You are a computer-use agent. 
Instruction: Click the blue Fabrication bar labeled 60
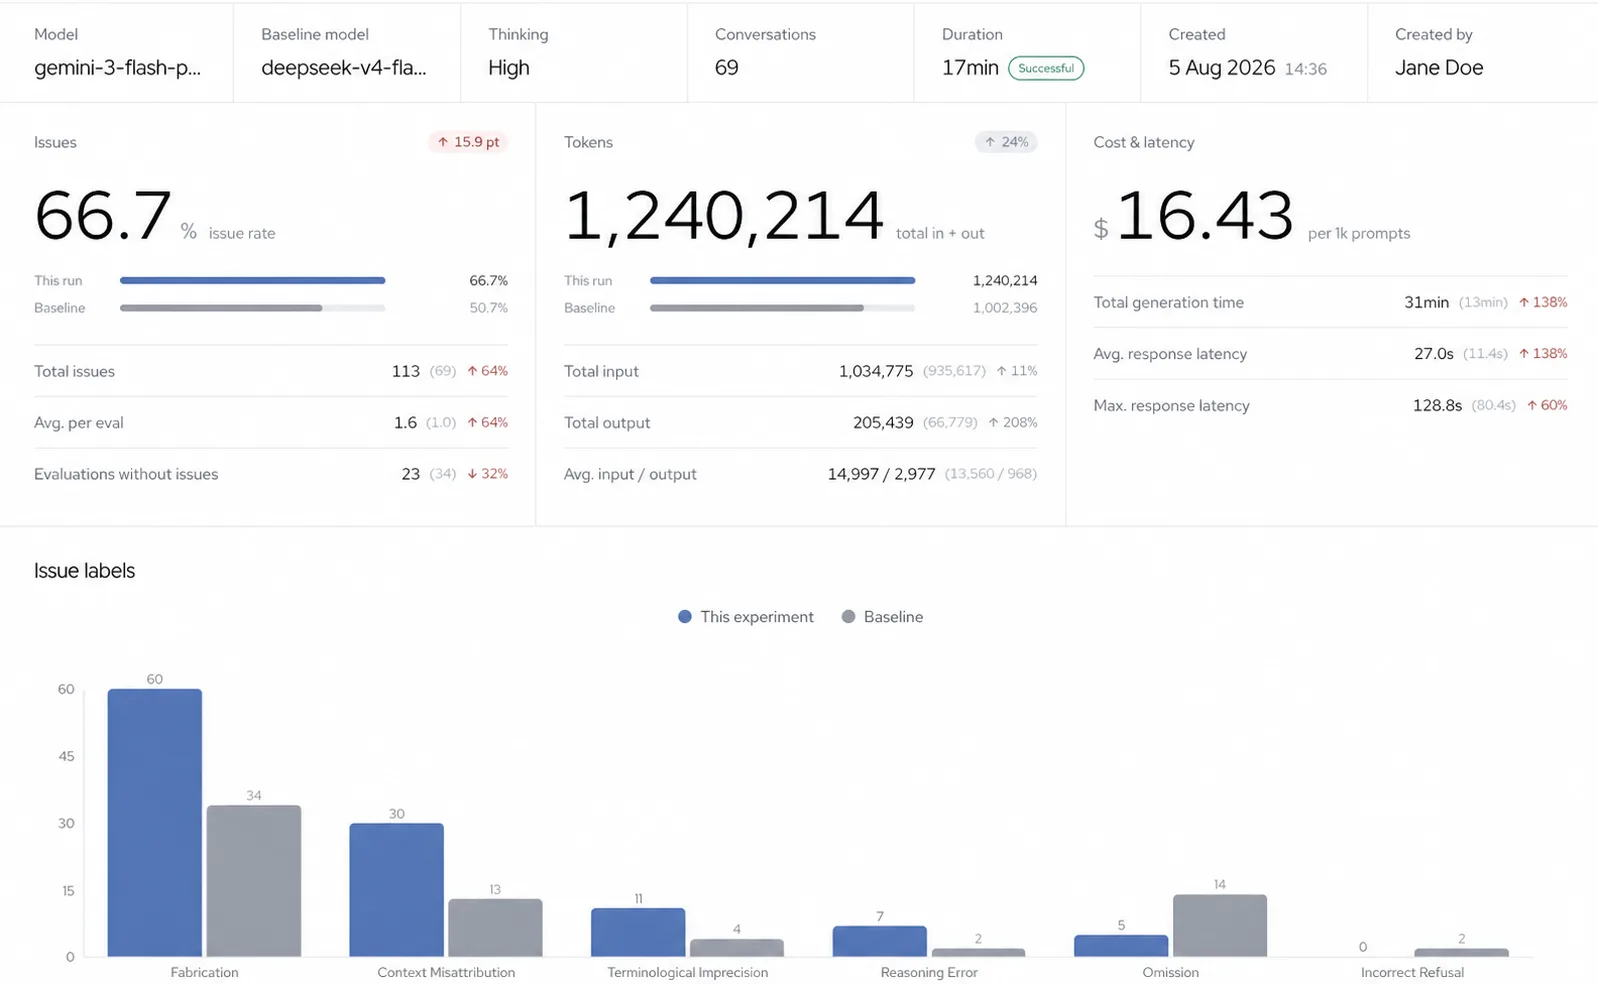[155, 822]
